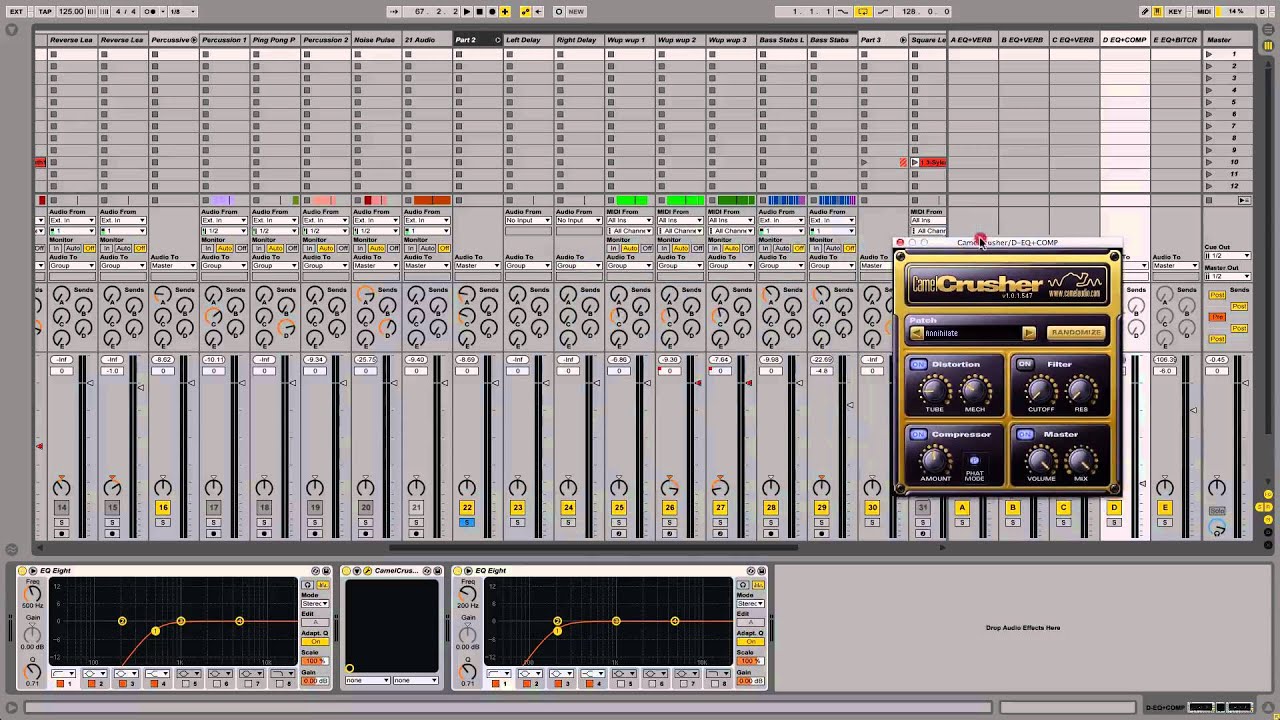Open the second EQ Eight Mode dropdown

point(751,603)
